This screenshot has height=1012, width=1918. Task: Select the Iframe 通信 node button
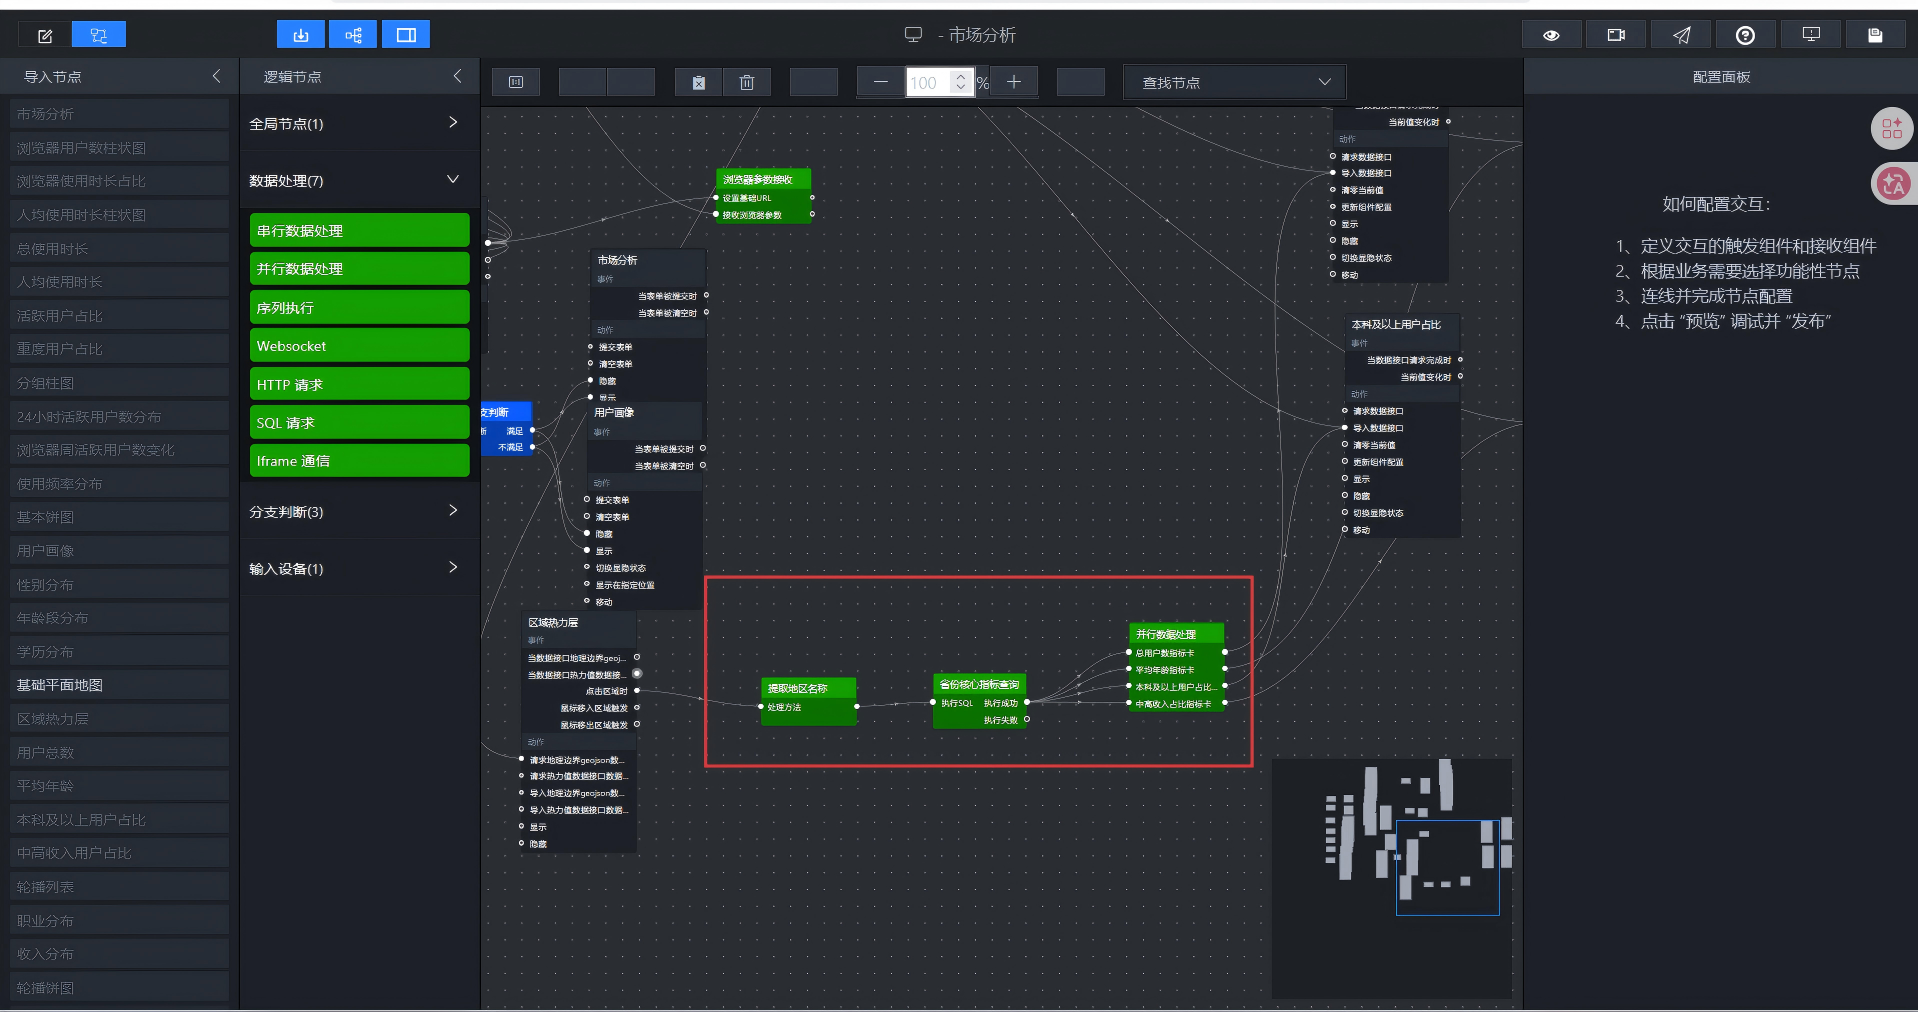360,460
